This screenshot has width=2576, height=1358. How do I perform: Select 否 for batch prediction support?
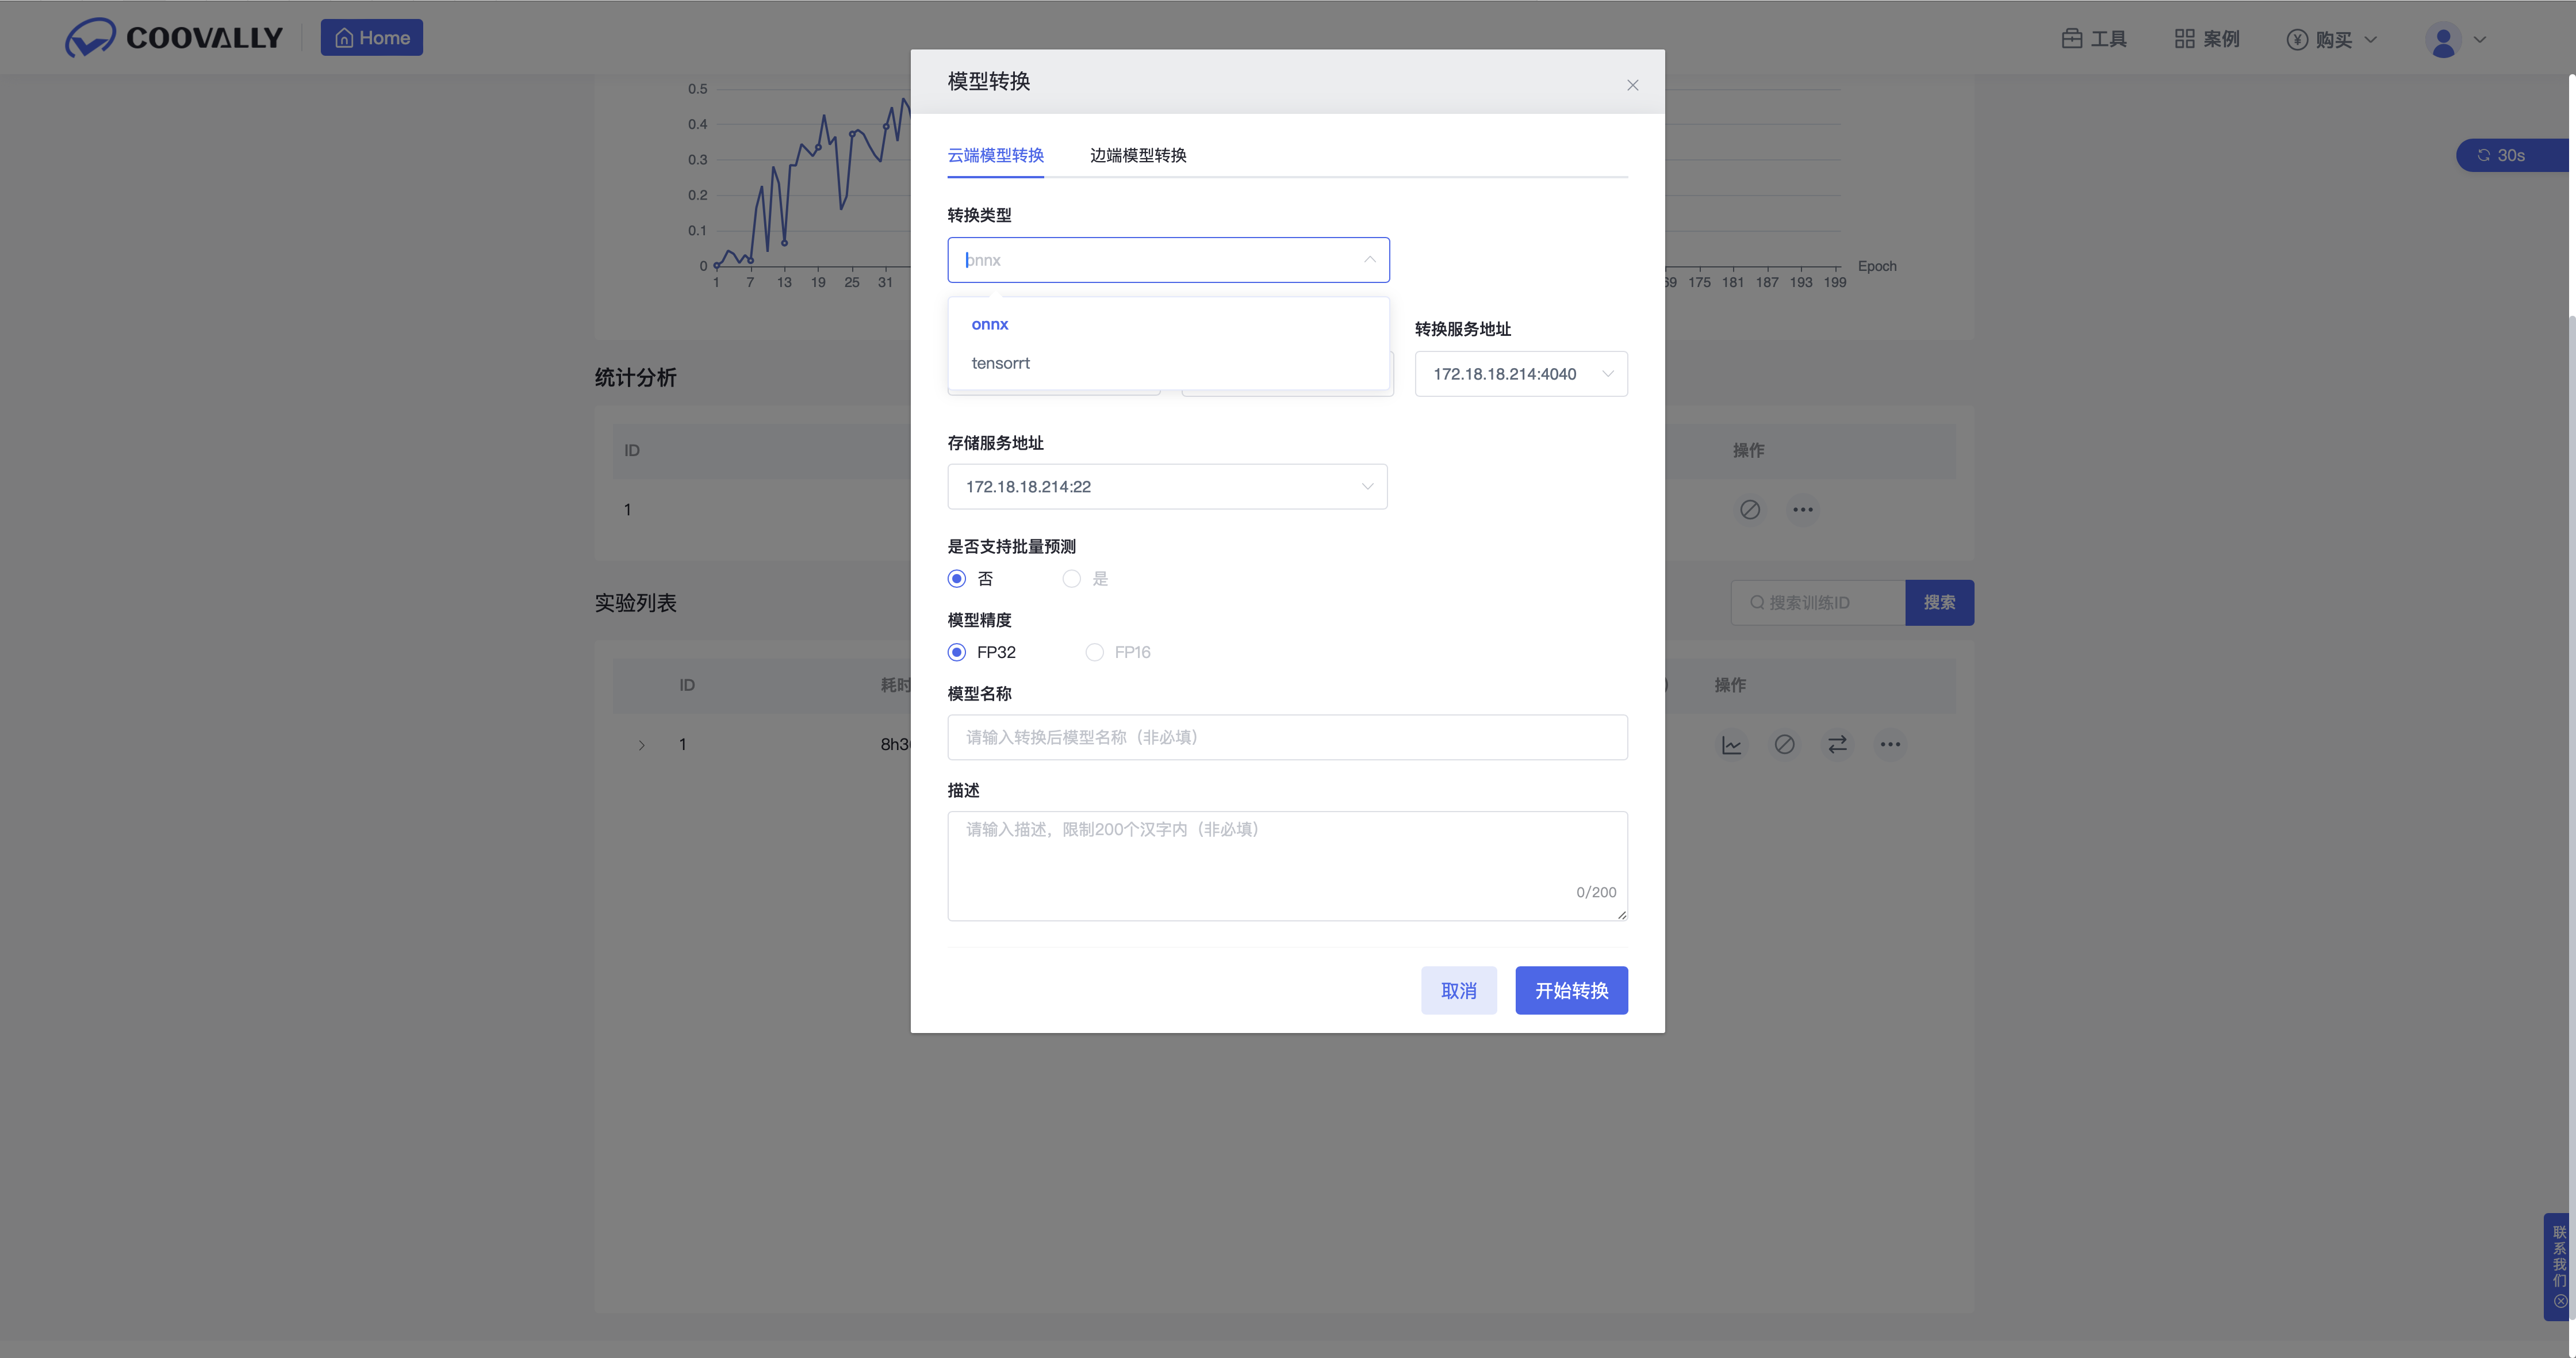click(x=957, y=579)
